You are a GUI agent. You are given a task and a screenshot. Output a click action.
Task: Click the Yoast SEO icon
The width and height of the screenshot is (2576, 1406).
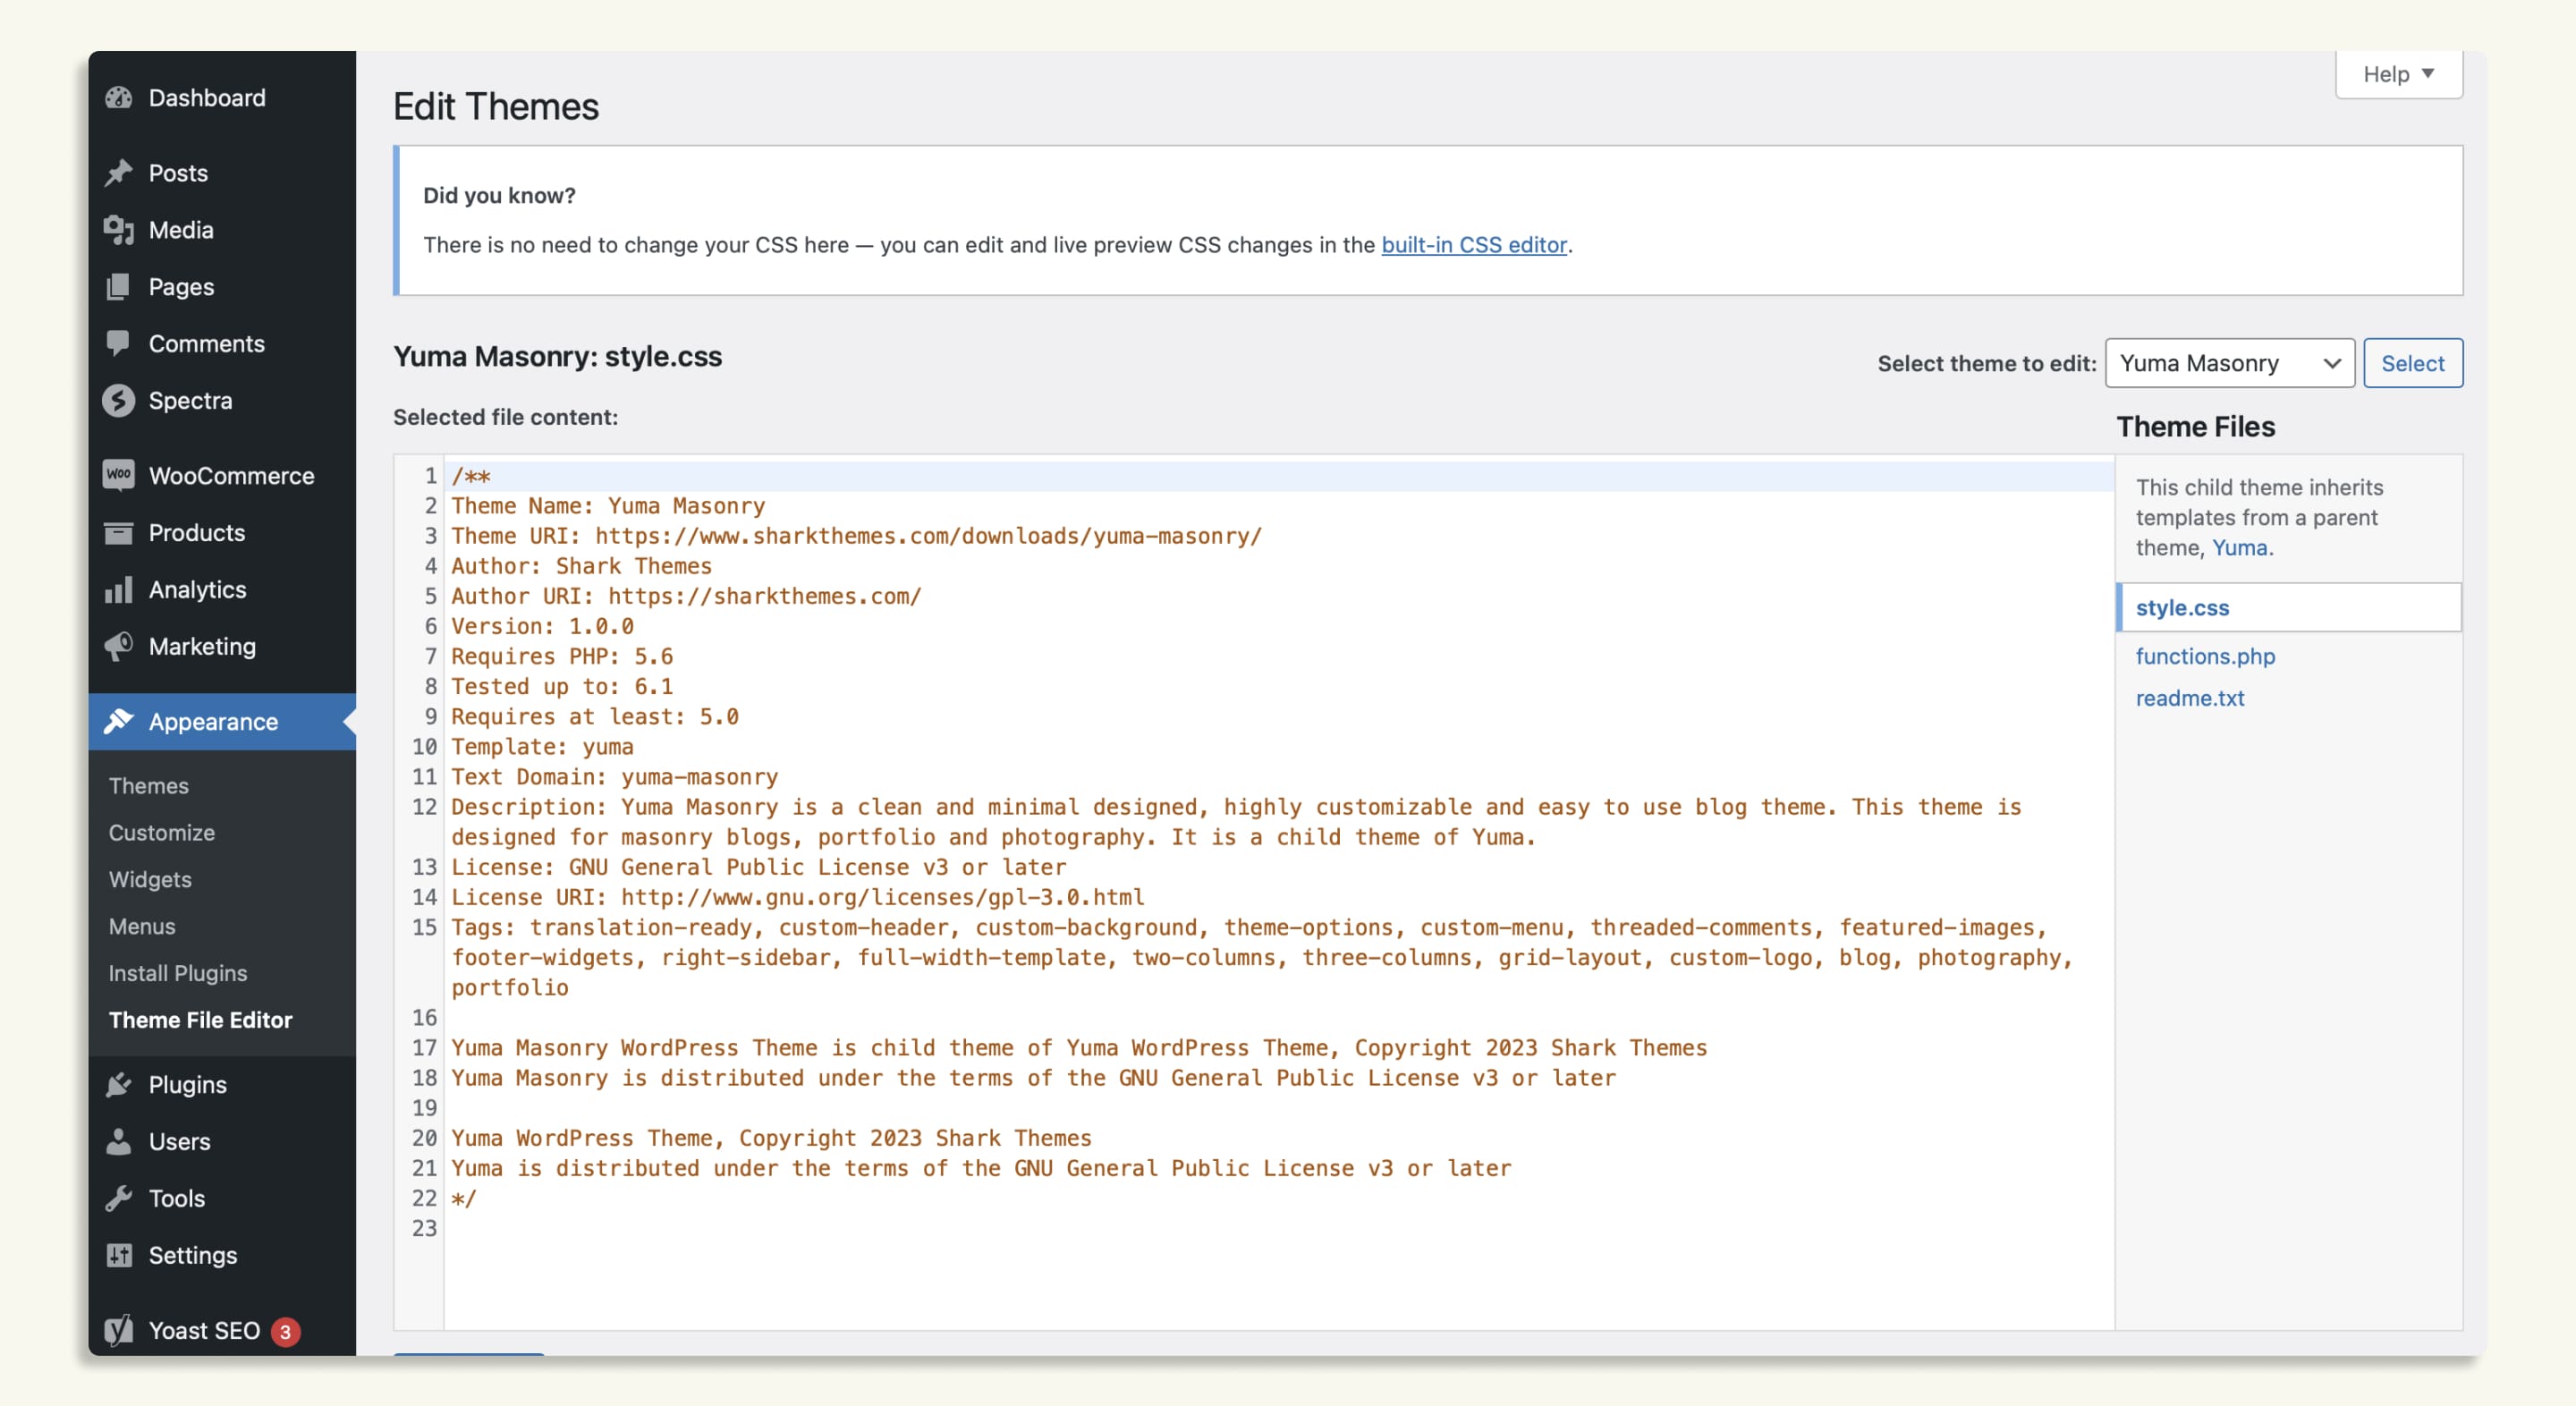click(x=119, y=1330)
